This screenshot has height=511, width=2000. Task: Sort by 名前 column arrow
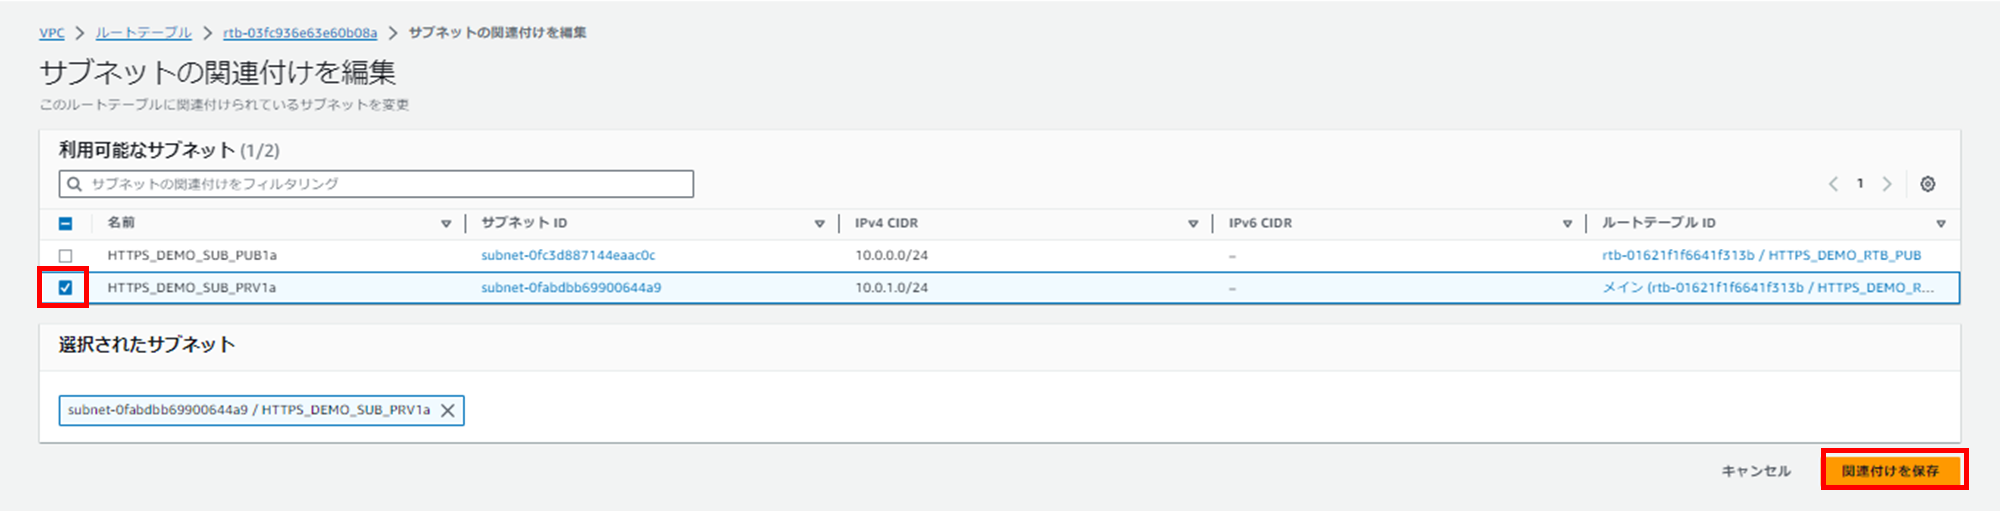point(446,224)
